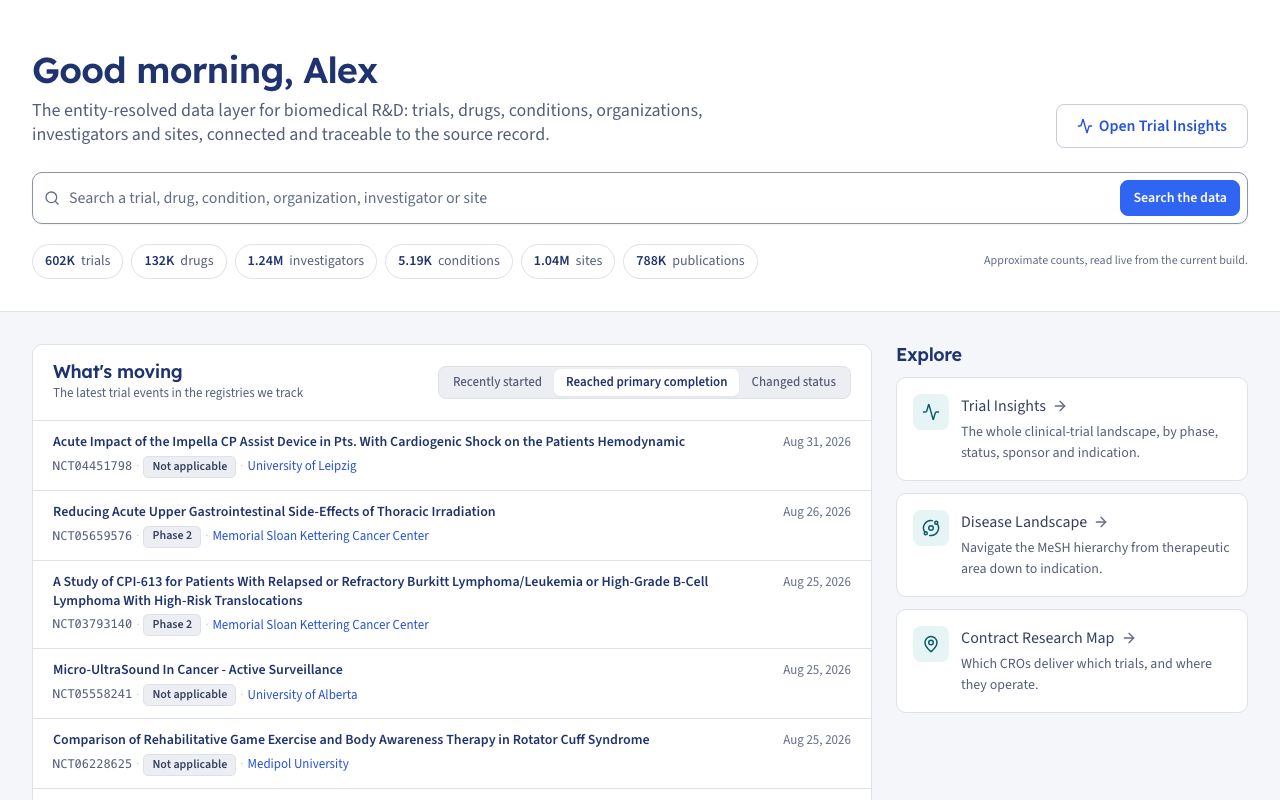
Task: Click the Search the data button
Action: [x=1180, y=198]
